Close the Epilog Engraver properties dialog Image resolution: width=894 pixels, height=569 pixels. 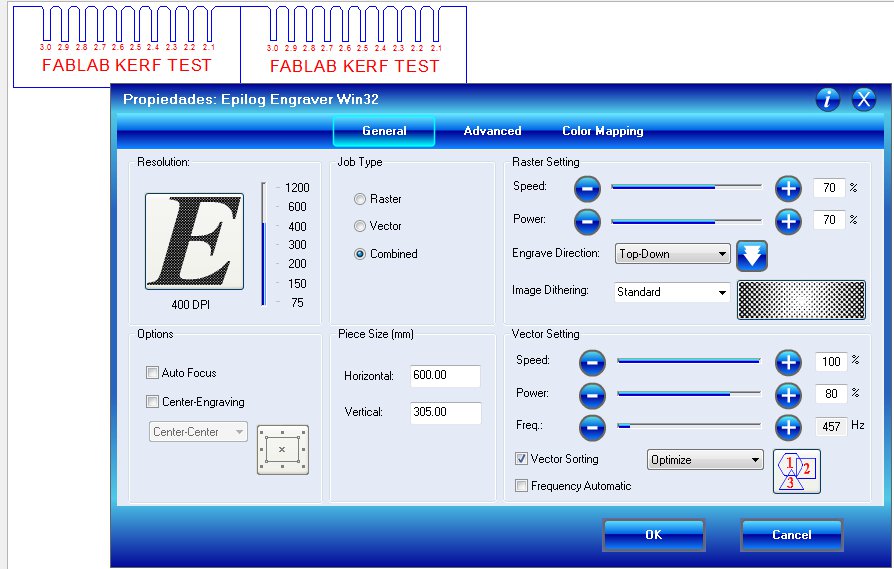click(864, 99)
